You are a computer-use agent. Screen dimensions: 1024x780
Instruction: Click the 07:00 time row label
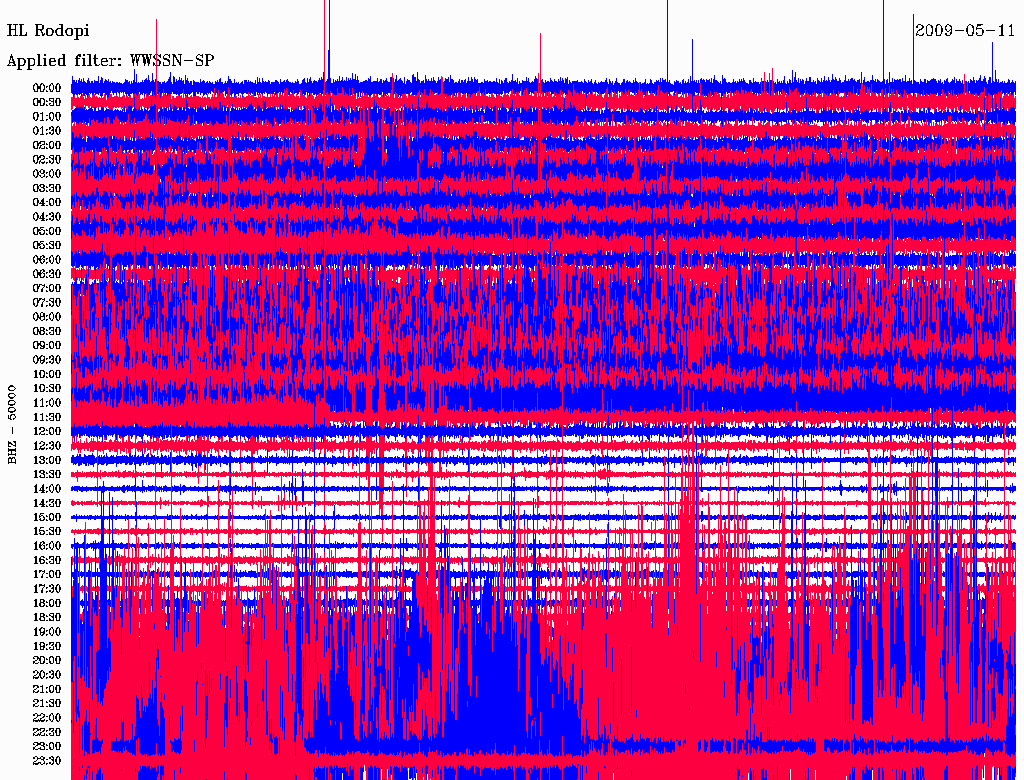tap(47, 288)
